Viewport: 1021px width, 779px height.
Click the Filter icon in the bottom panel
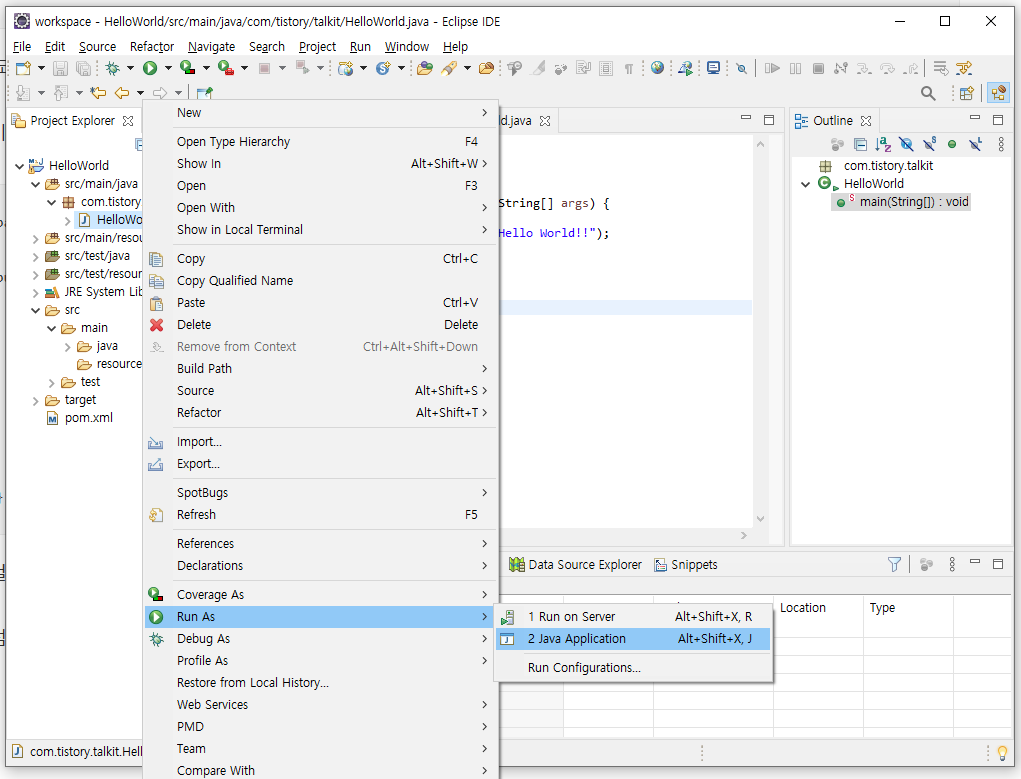point(895,565)
